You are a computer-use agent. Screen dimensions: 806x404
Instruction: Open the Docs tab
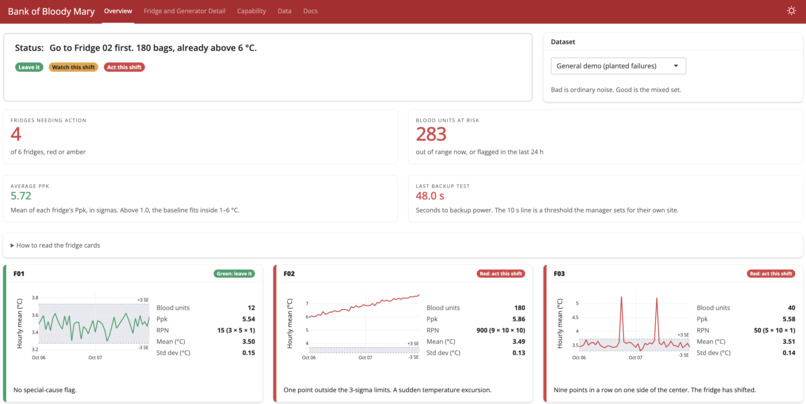[x=310, y=11]
